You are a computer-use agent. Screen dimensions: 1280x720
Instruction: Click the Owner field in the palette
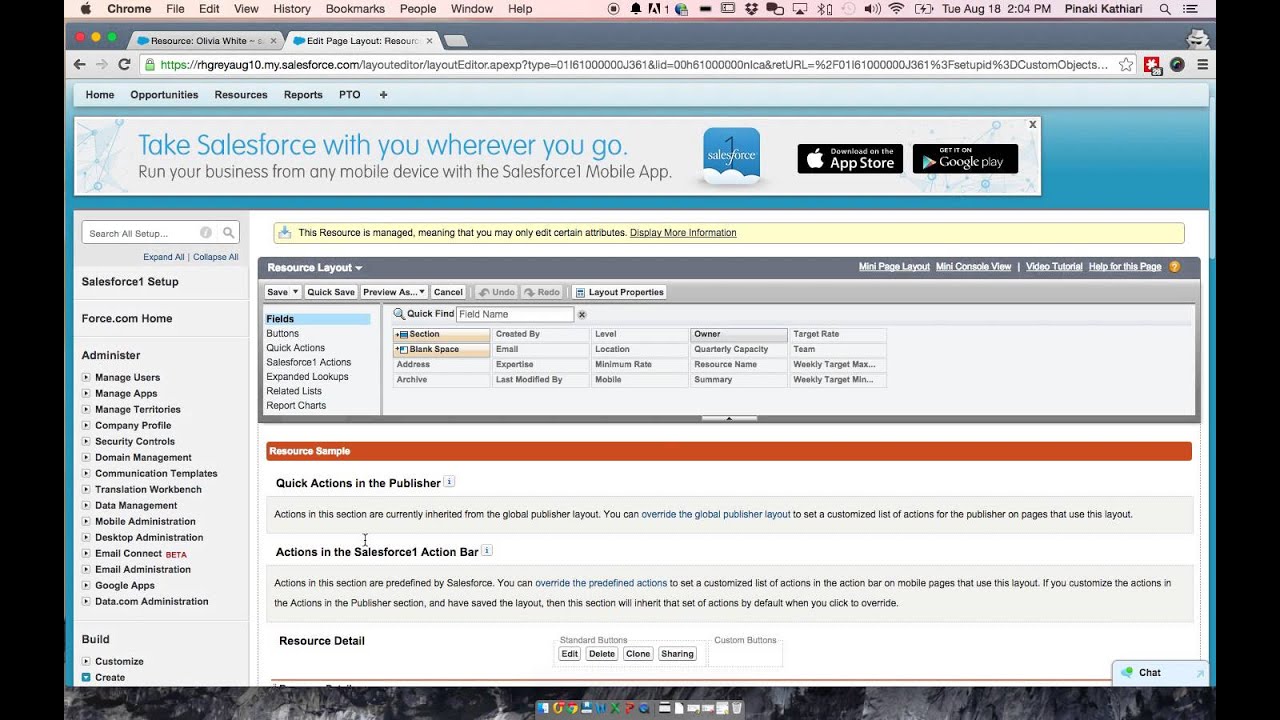739,334
